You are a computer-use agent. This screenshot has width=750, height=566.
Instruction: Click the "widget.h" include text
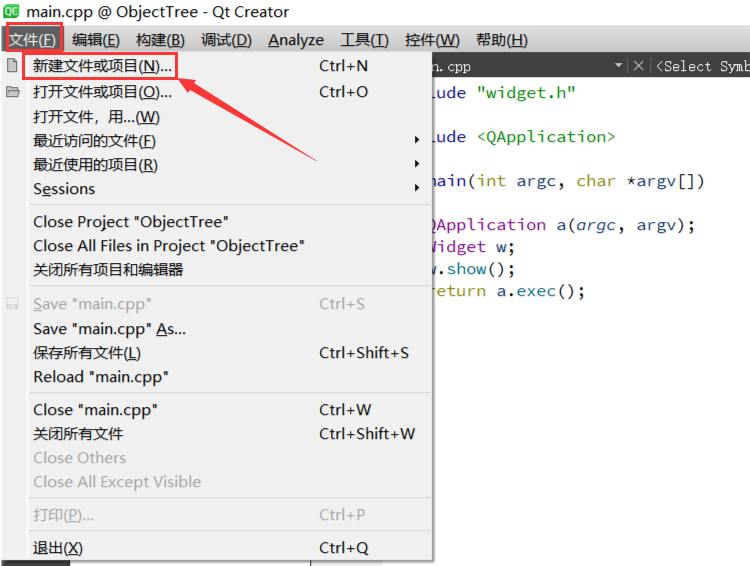point(526,92)
